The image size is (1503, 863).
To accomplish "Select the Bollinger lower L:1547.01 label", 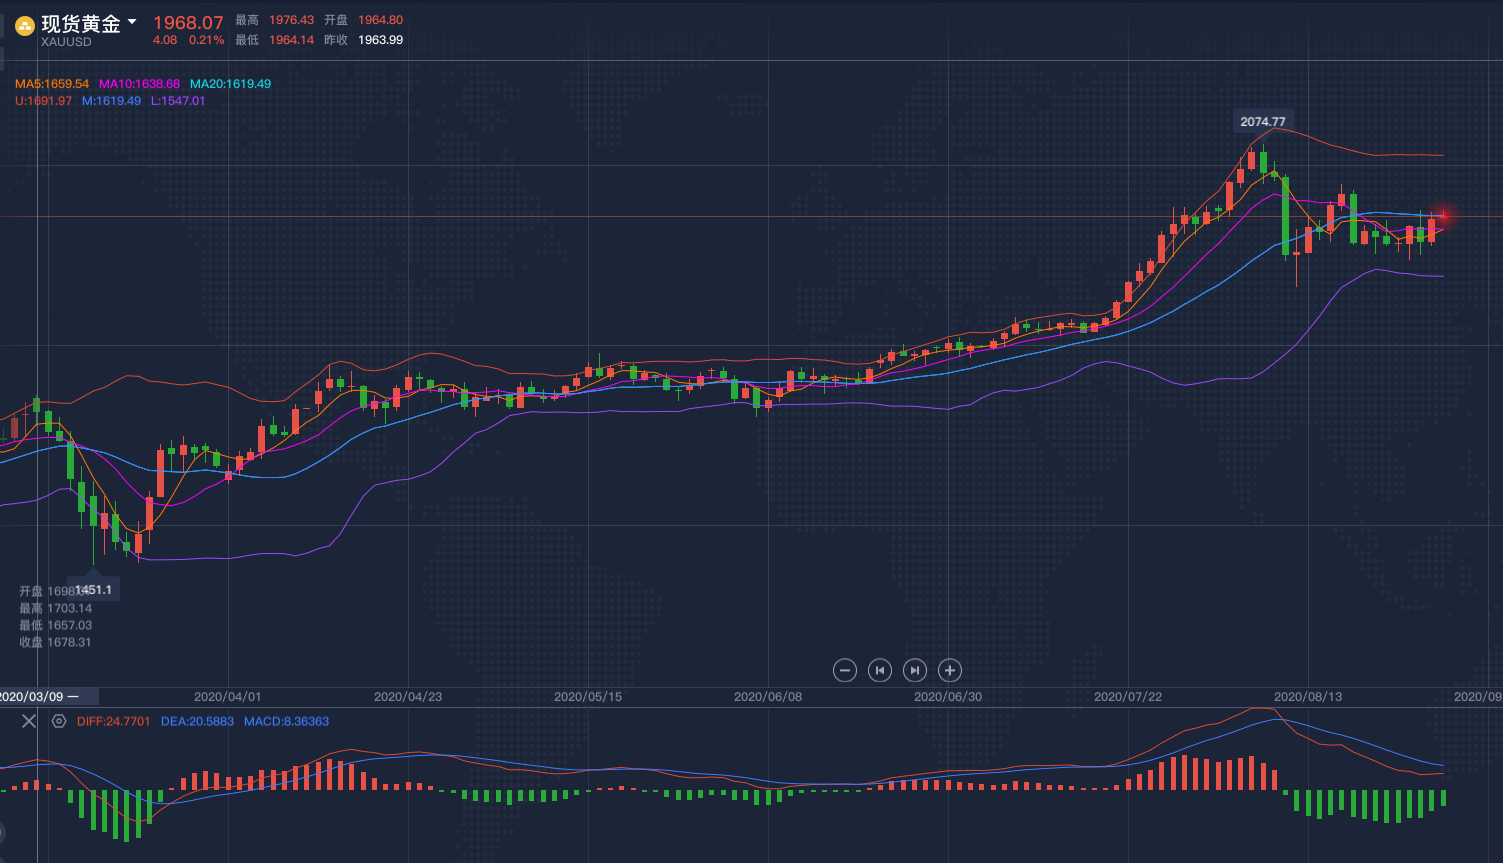I will pyautogui.click(x=178, y=101).
